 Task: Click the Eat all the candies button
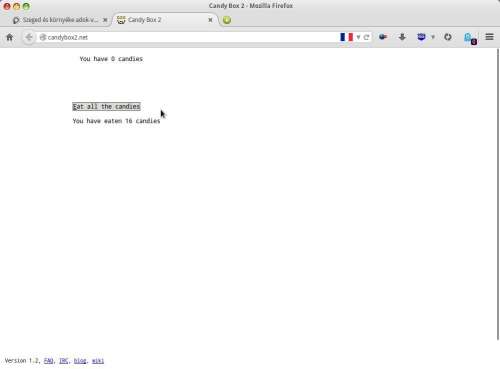pyautogui.click(x=106, y=106)
